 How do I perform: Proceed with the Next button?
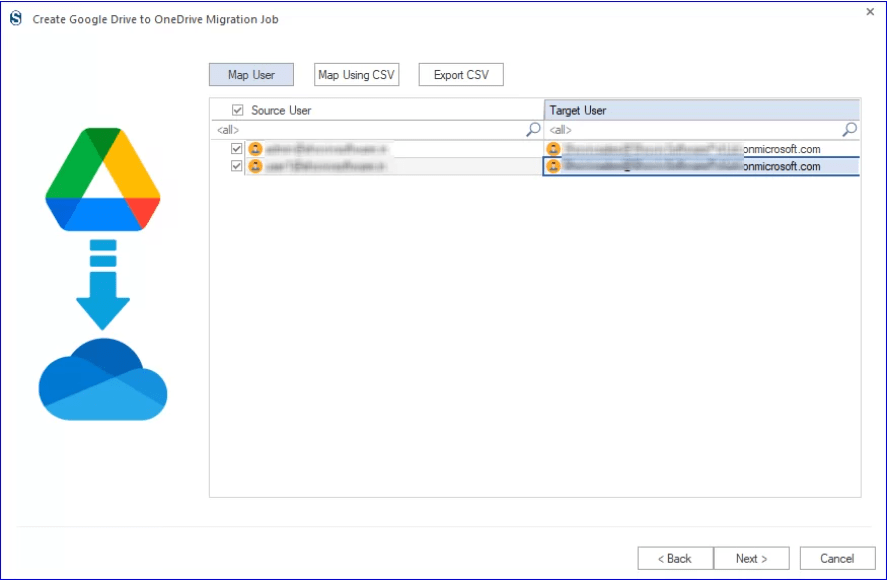(752, 558)
